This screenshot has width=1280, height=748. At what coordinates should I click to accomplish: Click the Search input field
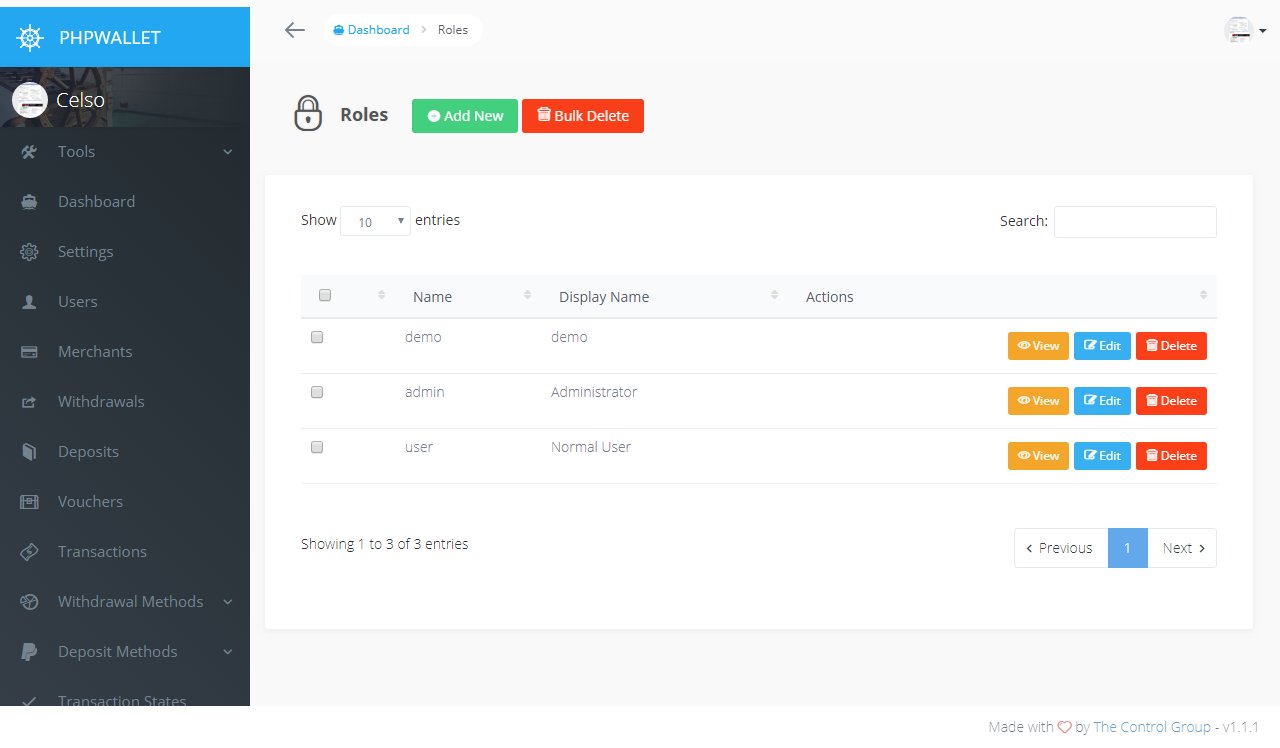1135,222
